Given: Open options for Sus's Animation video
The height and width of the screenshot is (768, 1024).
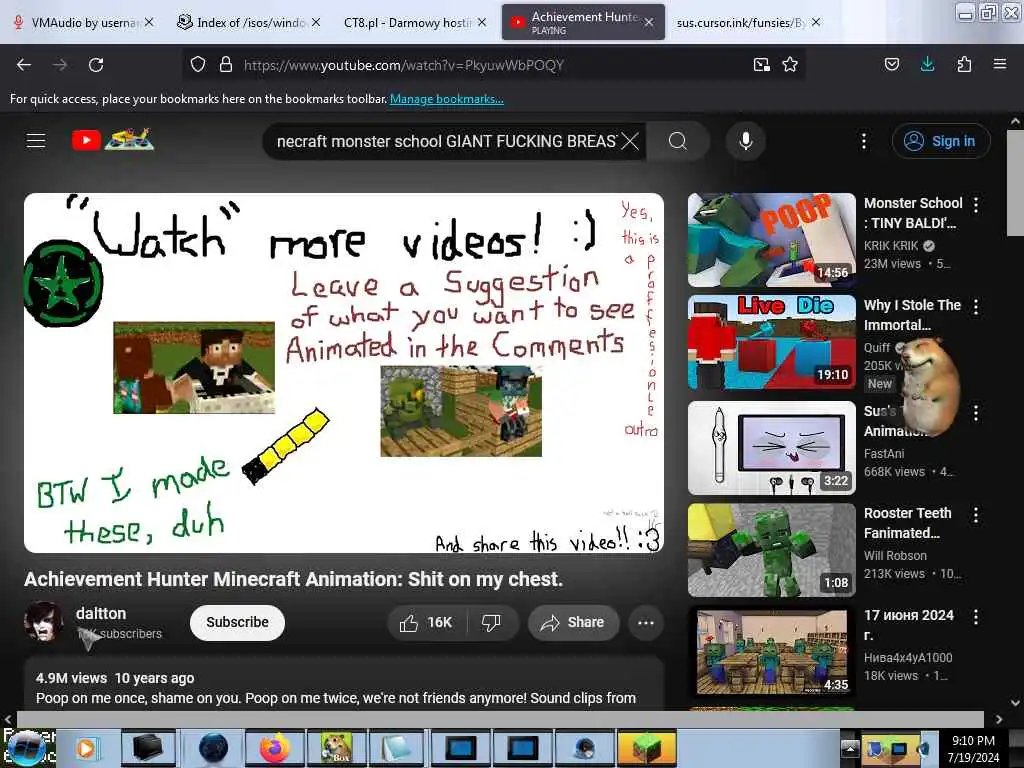Looking at the screenshot, I should click(x=976, y=413).
